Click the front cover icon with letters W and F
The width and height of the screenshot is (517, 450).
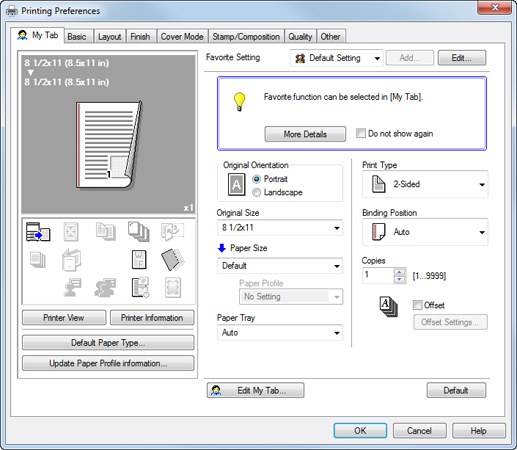point(139,260)
